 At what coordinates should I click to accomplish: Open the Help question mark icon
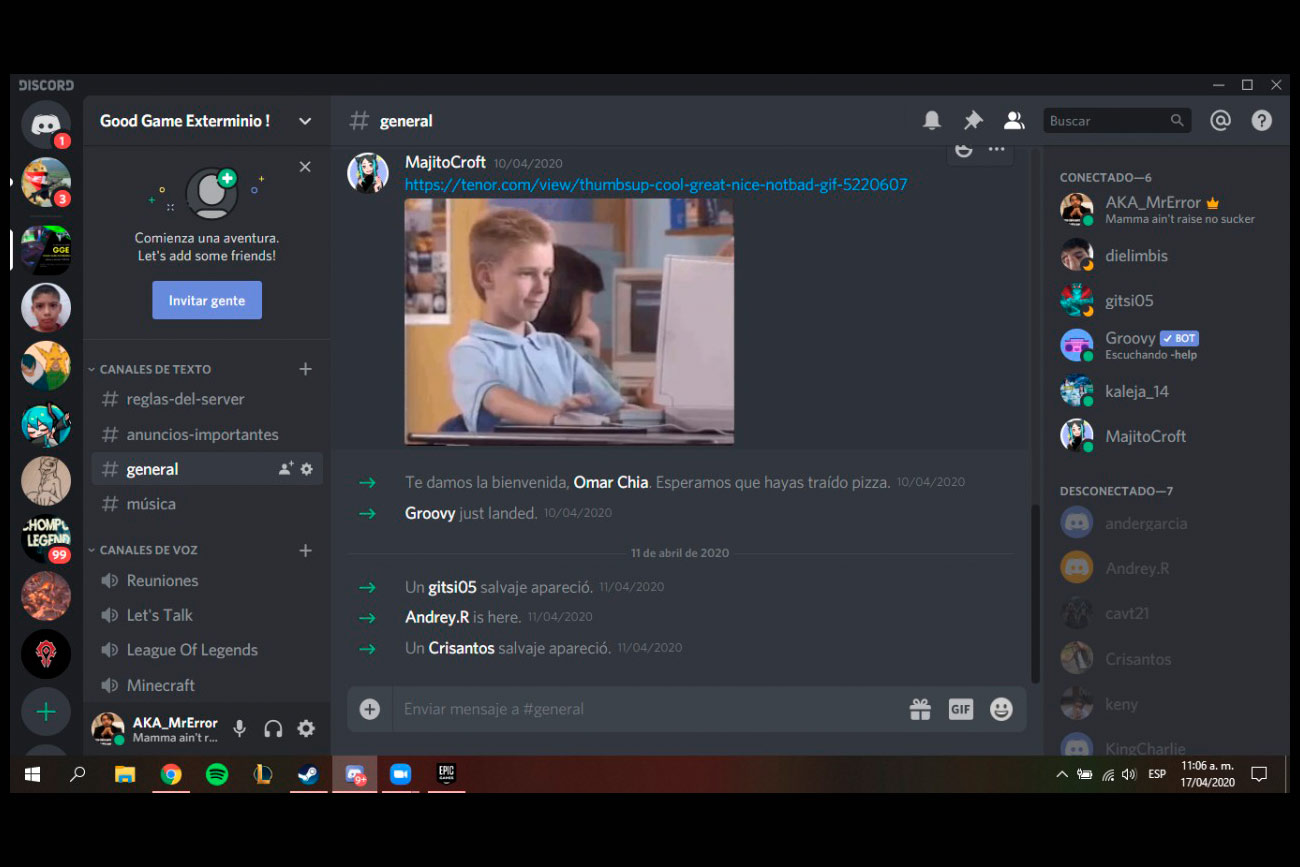pos(1262,121)
